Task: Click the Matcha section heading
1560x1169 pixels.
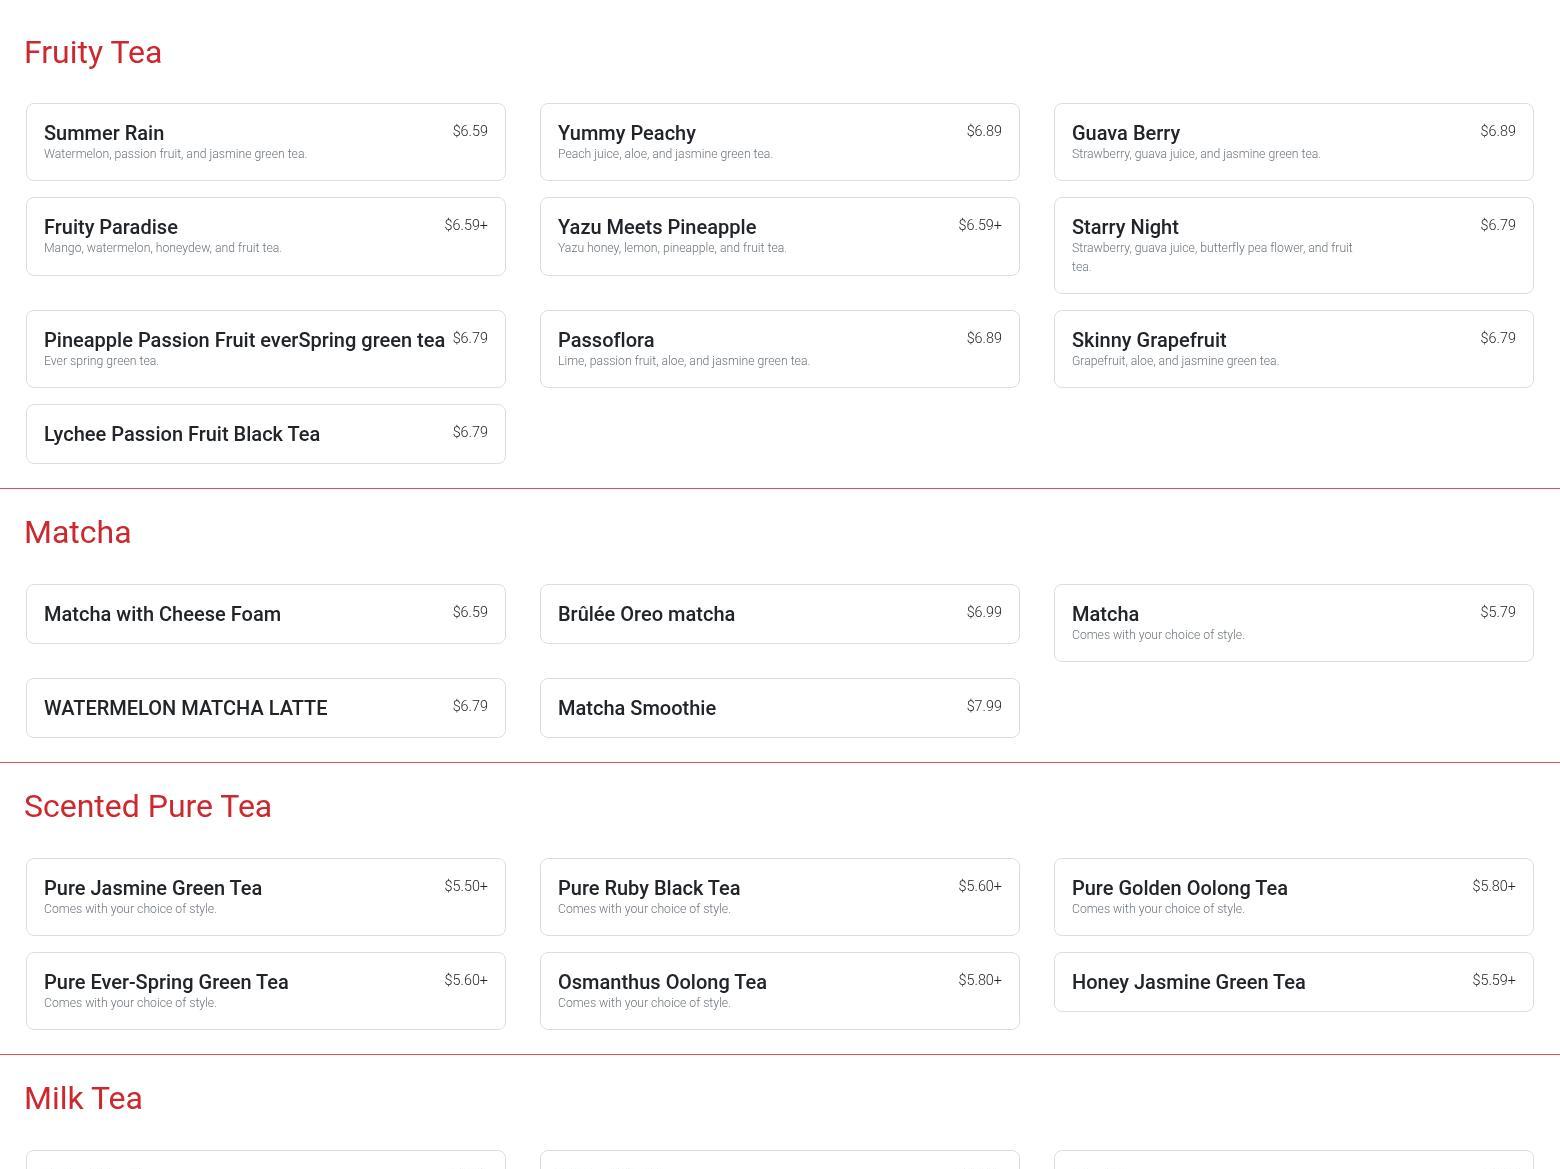Action: (77, 532)
